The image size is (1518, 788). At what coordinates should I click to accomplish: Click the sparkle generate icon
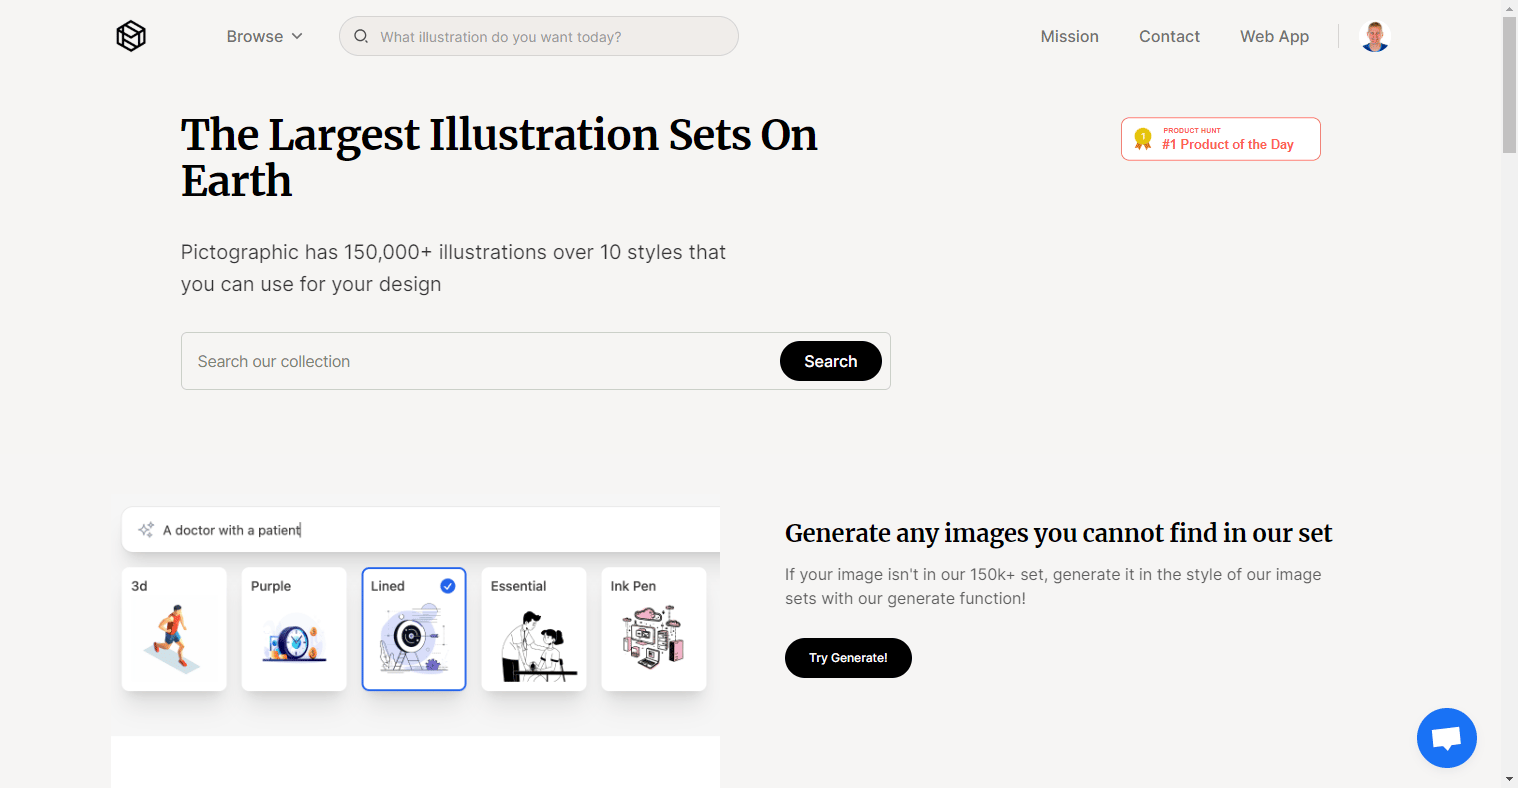click(146, 530)
